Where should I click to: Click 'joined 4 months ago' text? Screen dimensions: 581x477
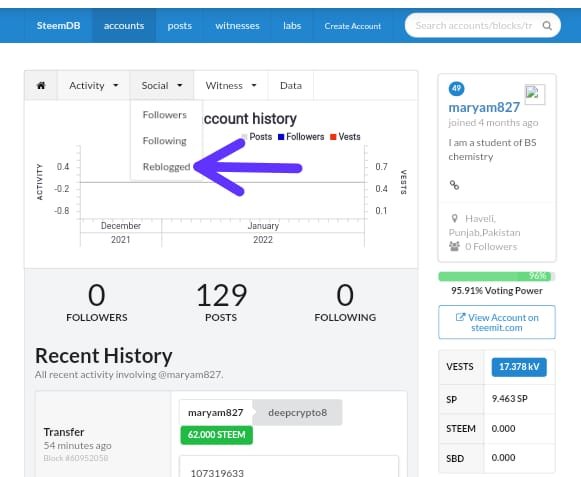pos(493,123)
